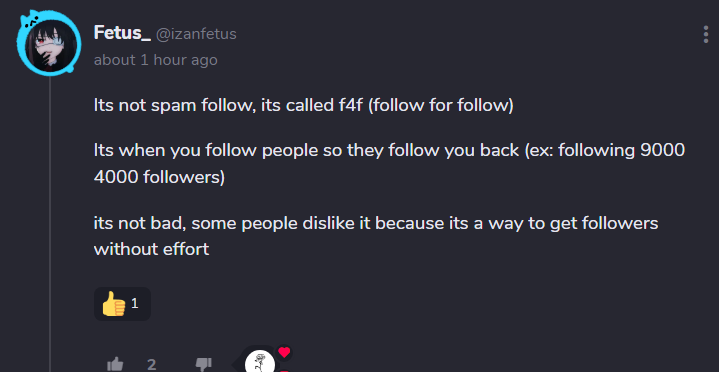Click the 'about 1 hour ago' timestamp
719x372 pixels.
(155, 60)
